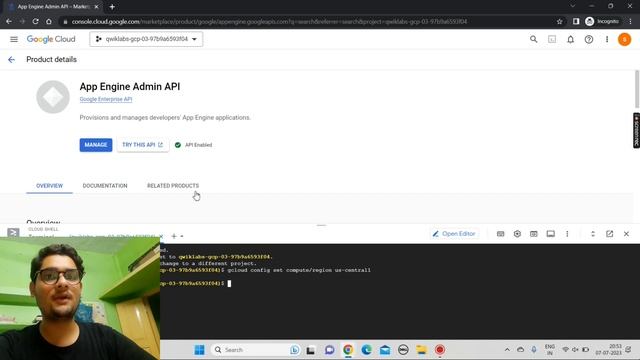The width and height of the screenshot is (640, 360).
Task: Click the browser back button
Action: (9, 21)
